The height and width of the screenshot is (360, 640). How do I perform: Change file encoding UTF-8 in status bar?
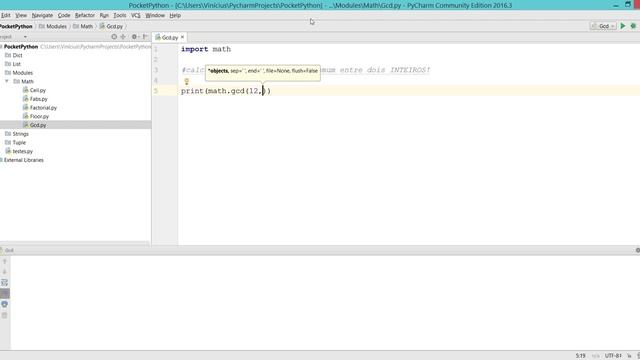tap(613, 356)
